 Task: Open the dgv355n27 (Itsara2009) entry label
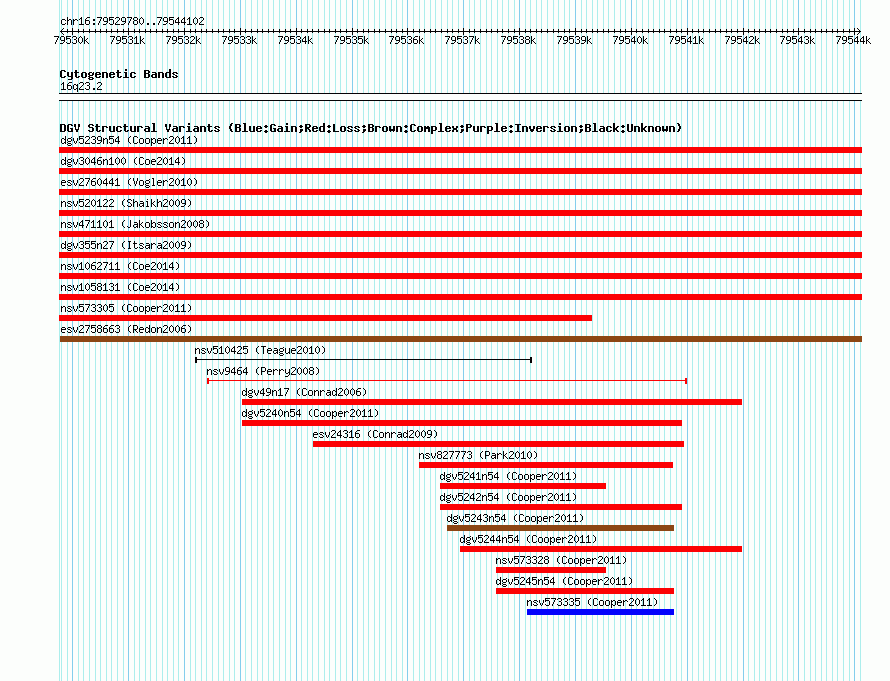126,245
